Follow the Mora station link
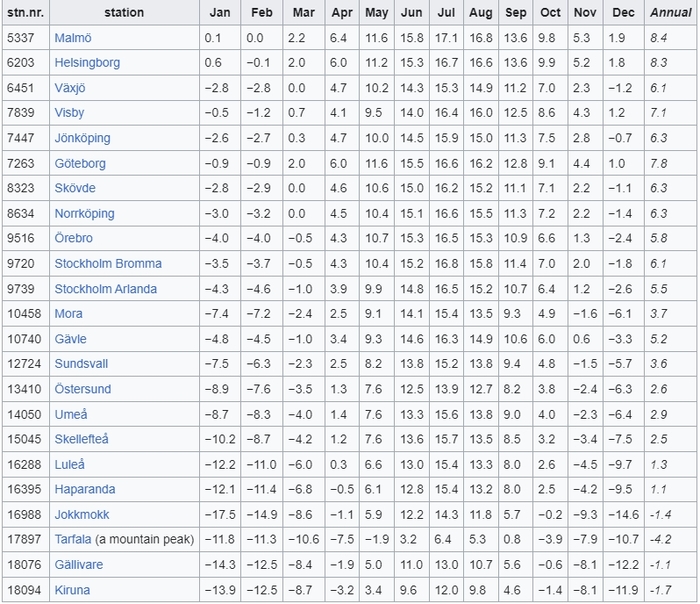700x604 pixels. pos(69,314)
